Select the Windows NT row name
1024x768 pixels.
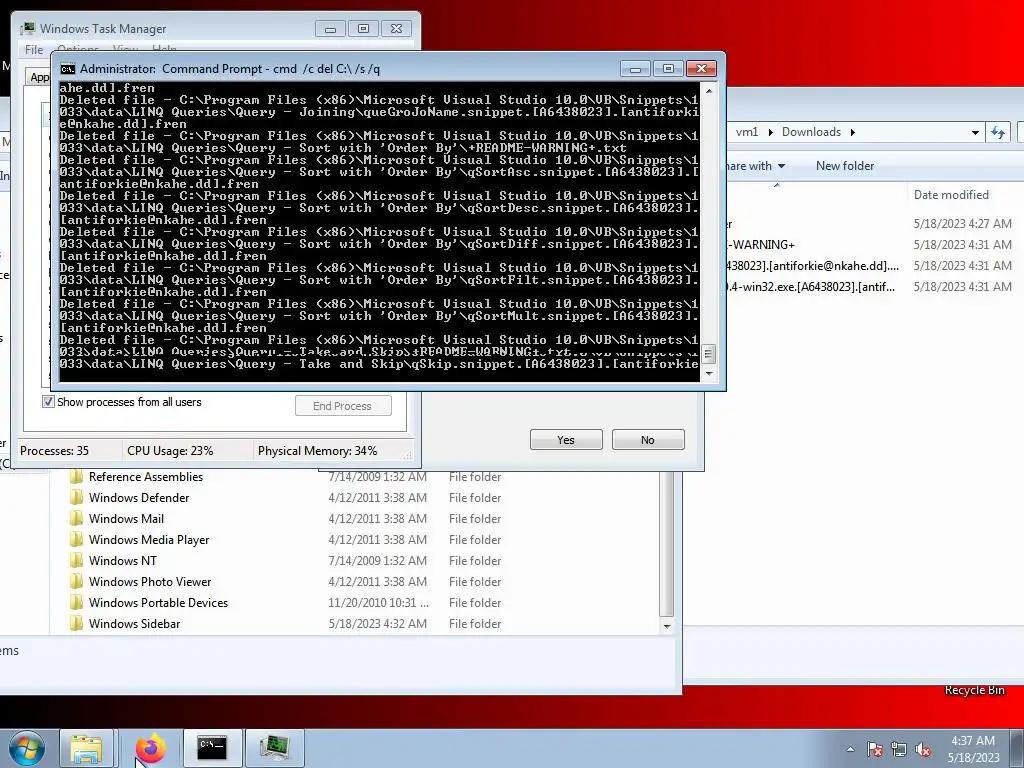(123, 560)
